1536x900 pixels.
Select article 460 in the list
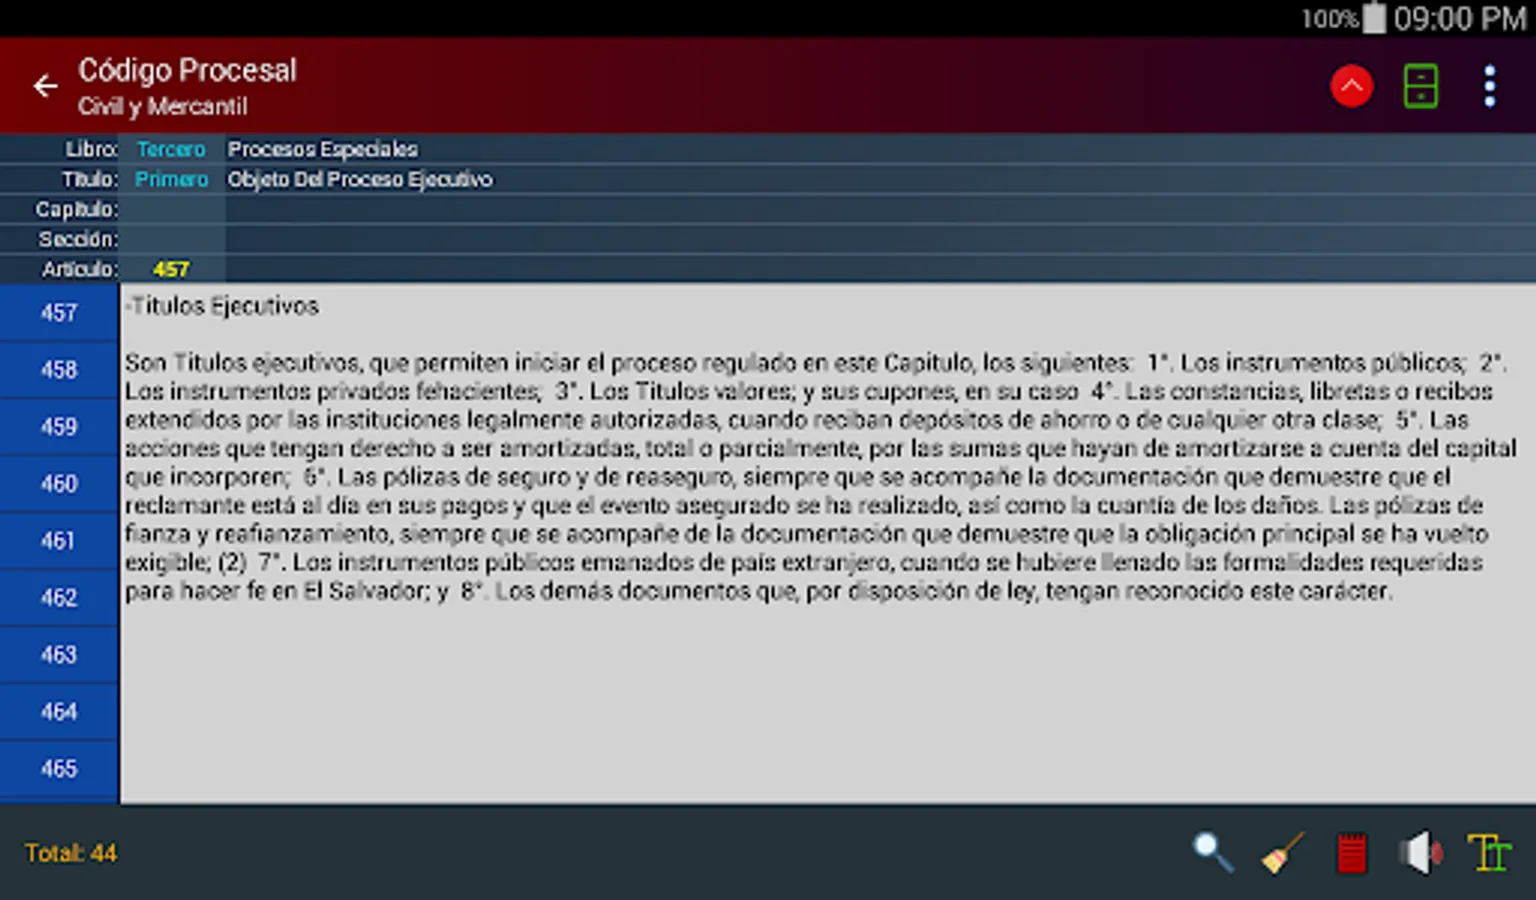coord(59,484)
